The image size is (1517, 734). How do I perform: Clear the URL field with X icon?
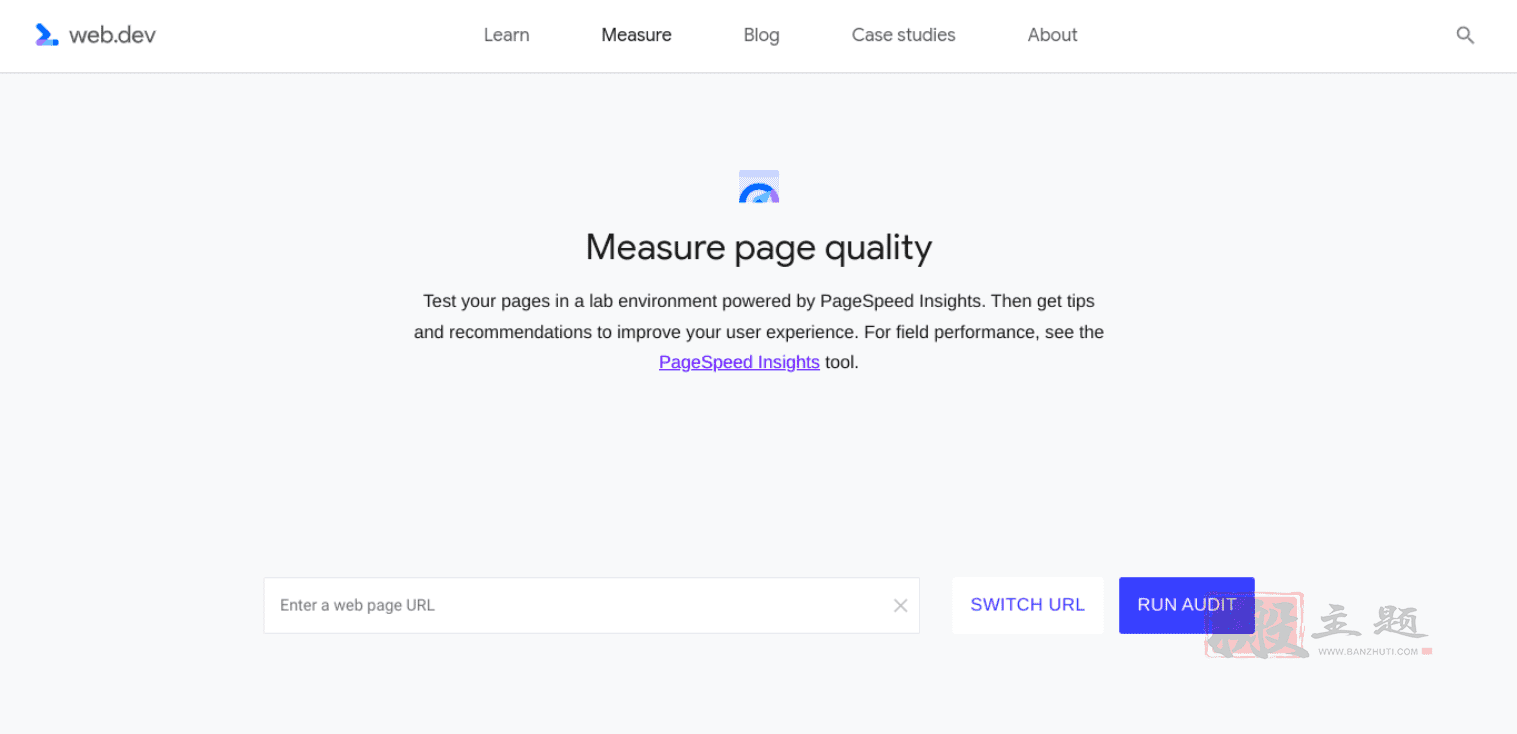(900, 605)
